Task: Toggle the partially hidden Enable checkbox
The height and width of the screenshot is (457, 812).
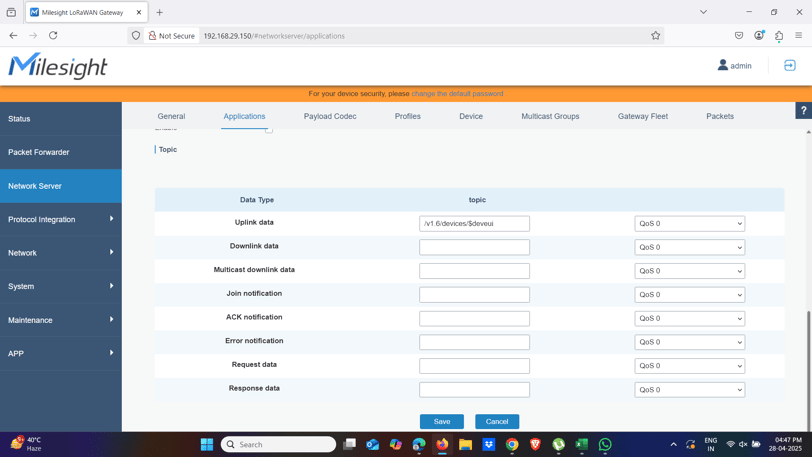Action: pyautogui.click(x=269, y=130)
